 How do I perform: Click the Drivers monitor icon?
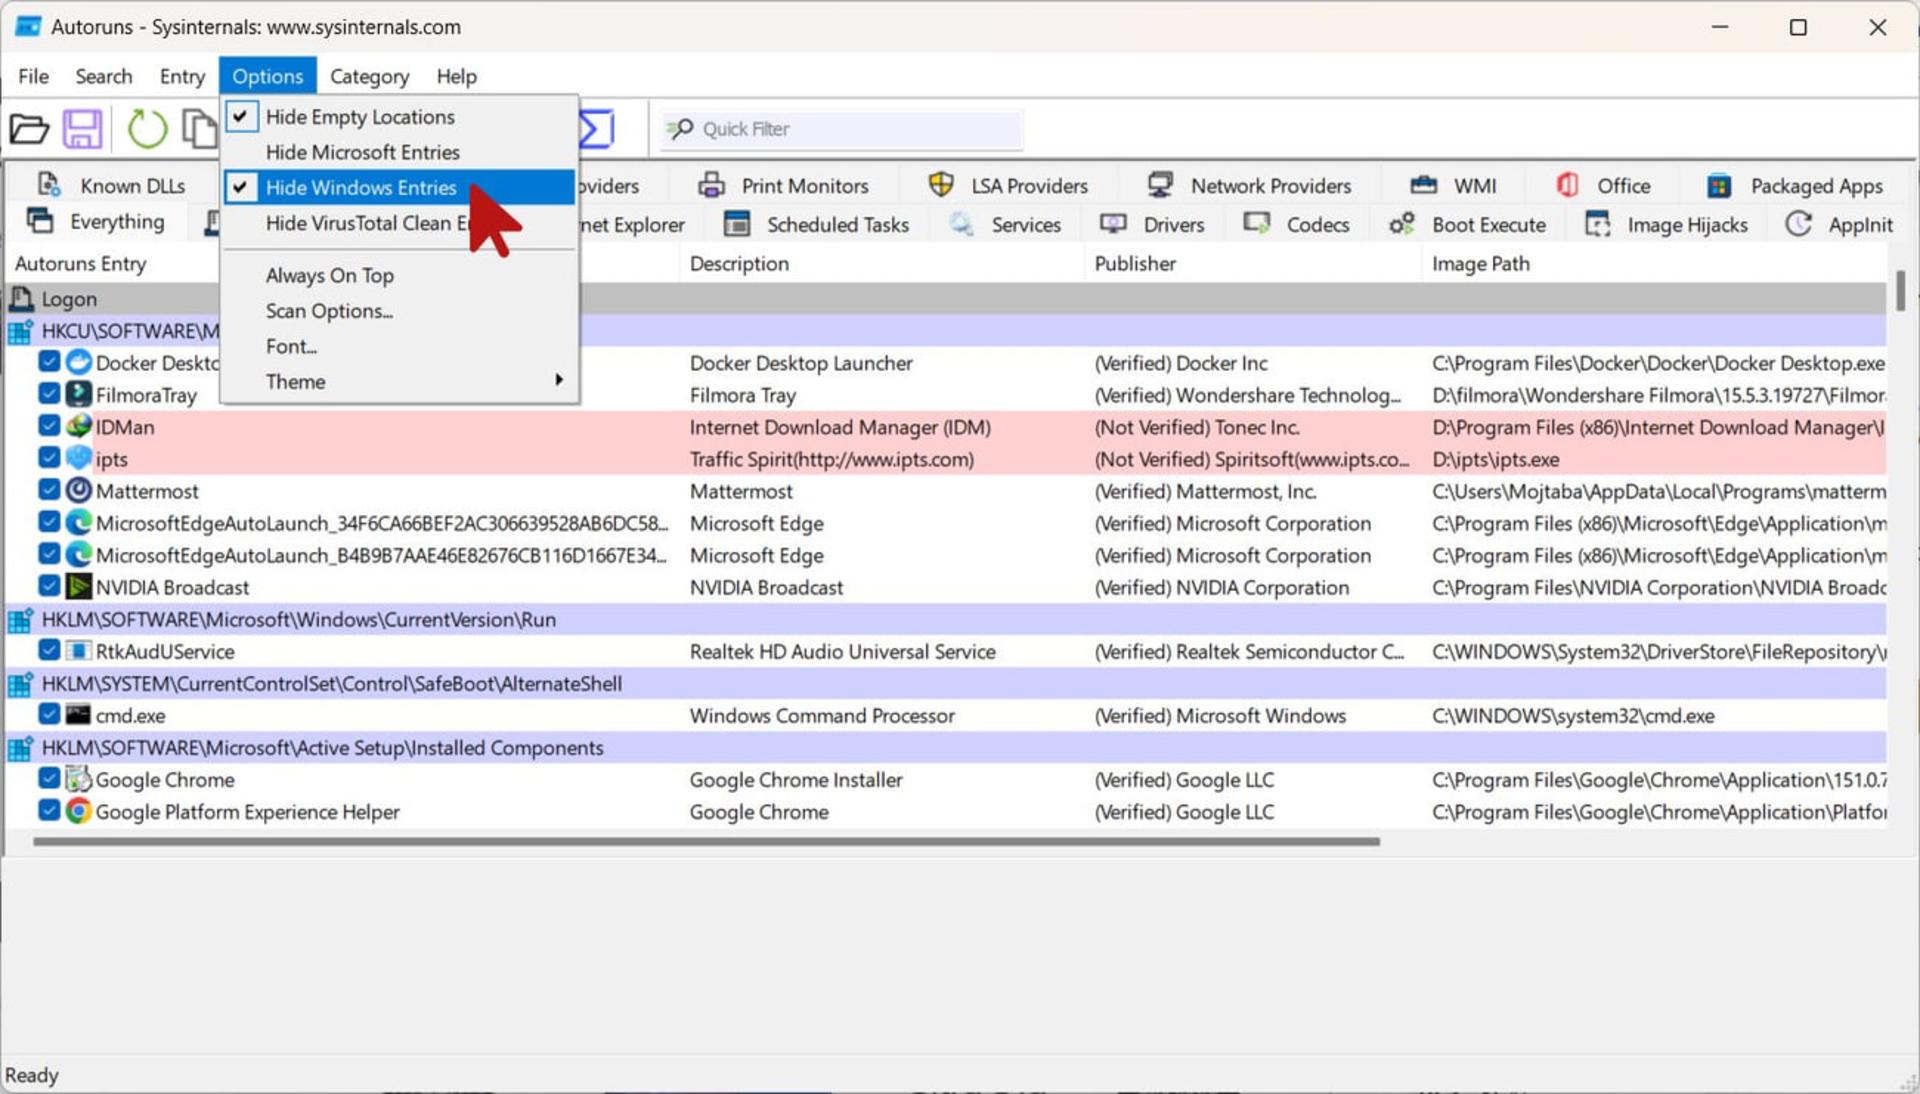click(x=1113, y=224)
